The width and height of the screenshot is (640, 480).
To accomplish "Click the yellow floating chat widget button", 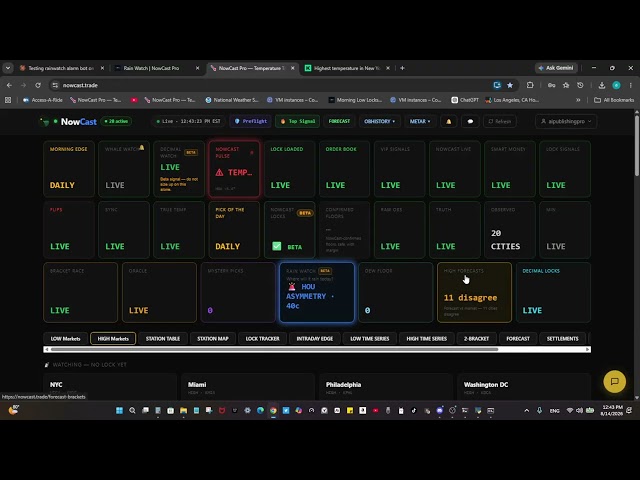I will tap(614, 381).
